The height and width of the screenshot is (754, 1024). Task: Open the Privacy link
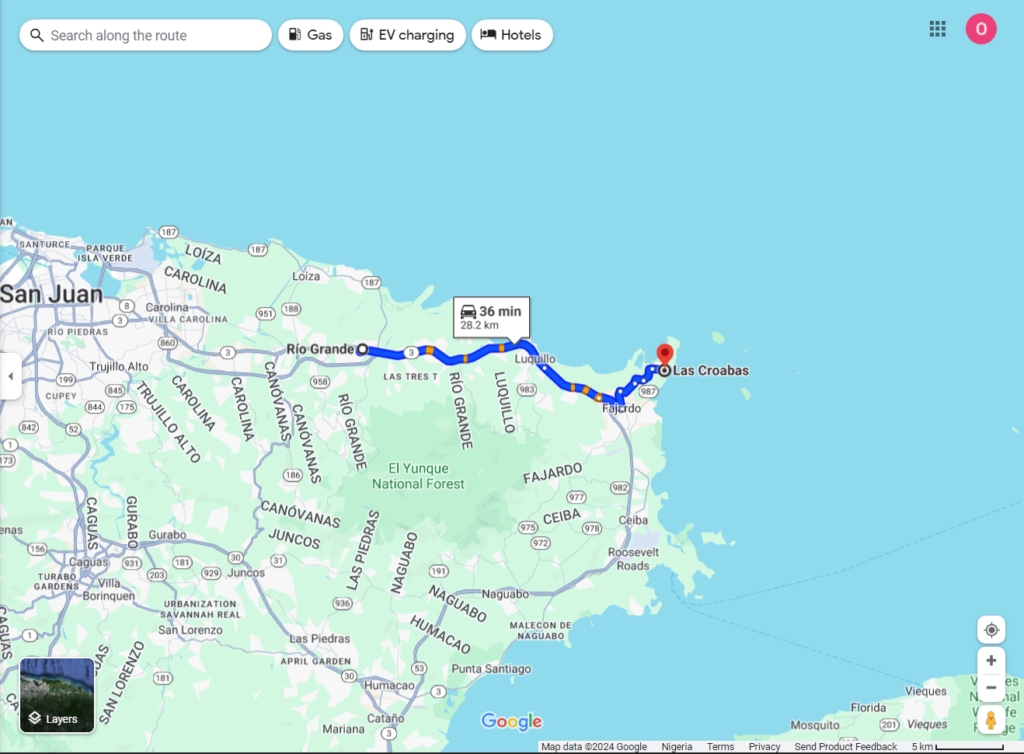point(764,747)
